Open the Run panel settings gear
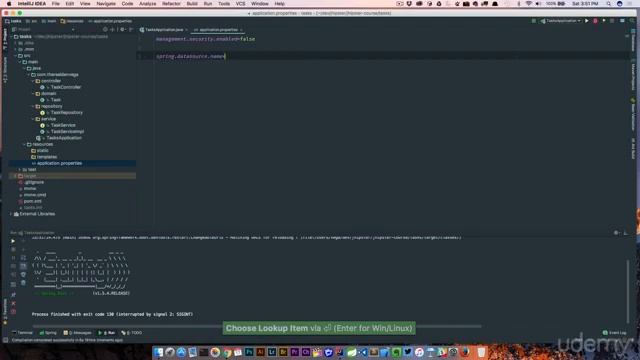 coord(616,233)
